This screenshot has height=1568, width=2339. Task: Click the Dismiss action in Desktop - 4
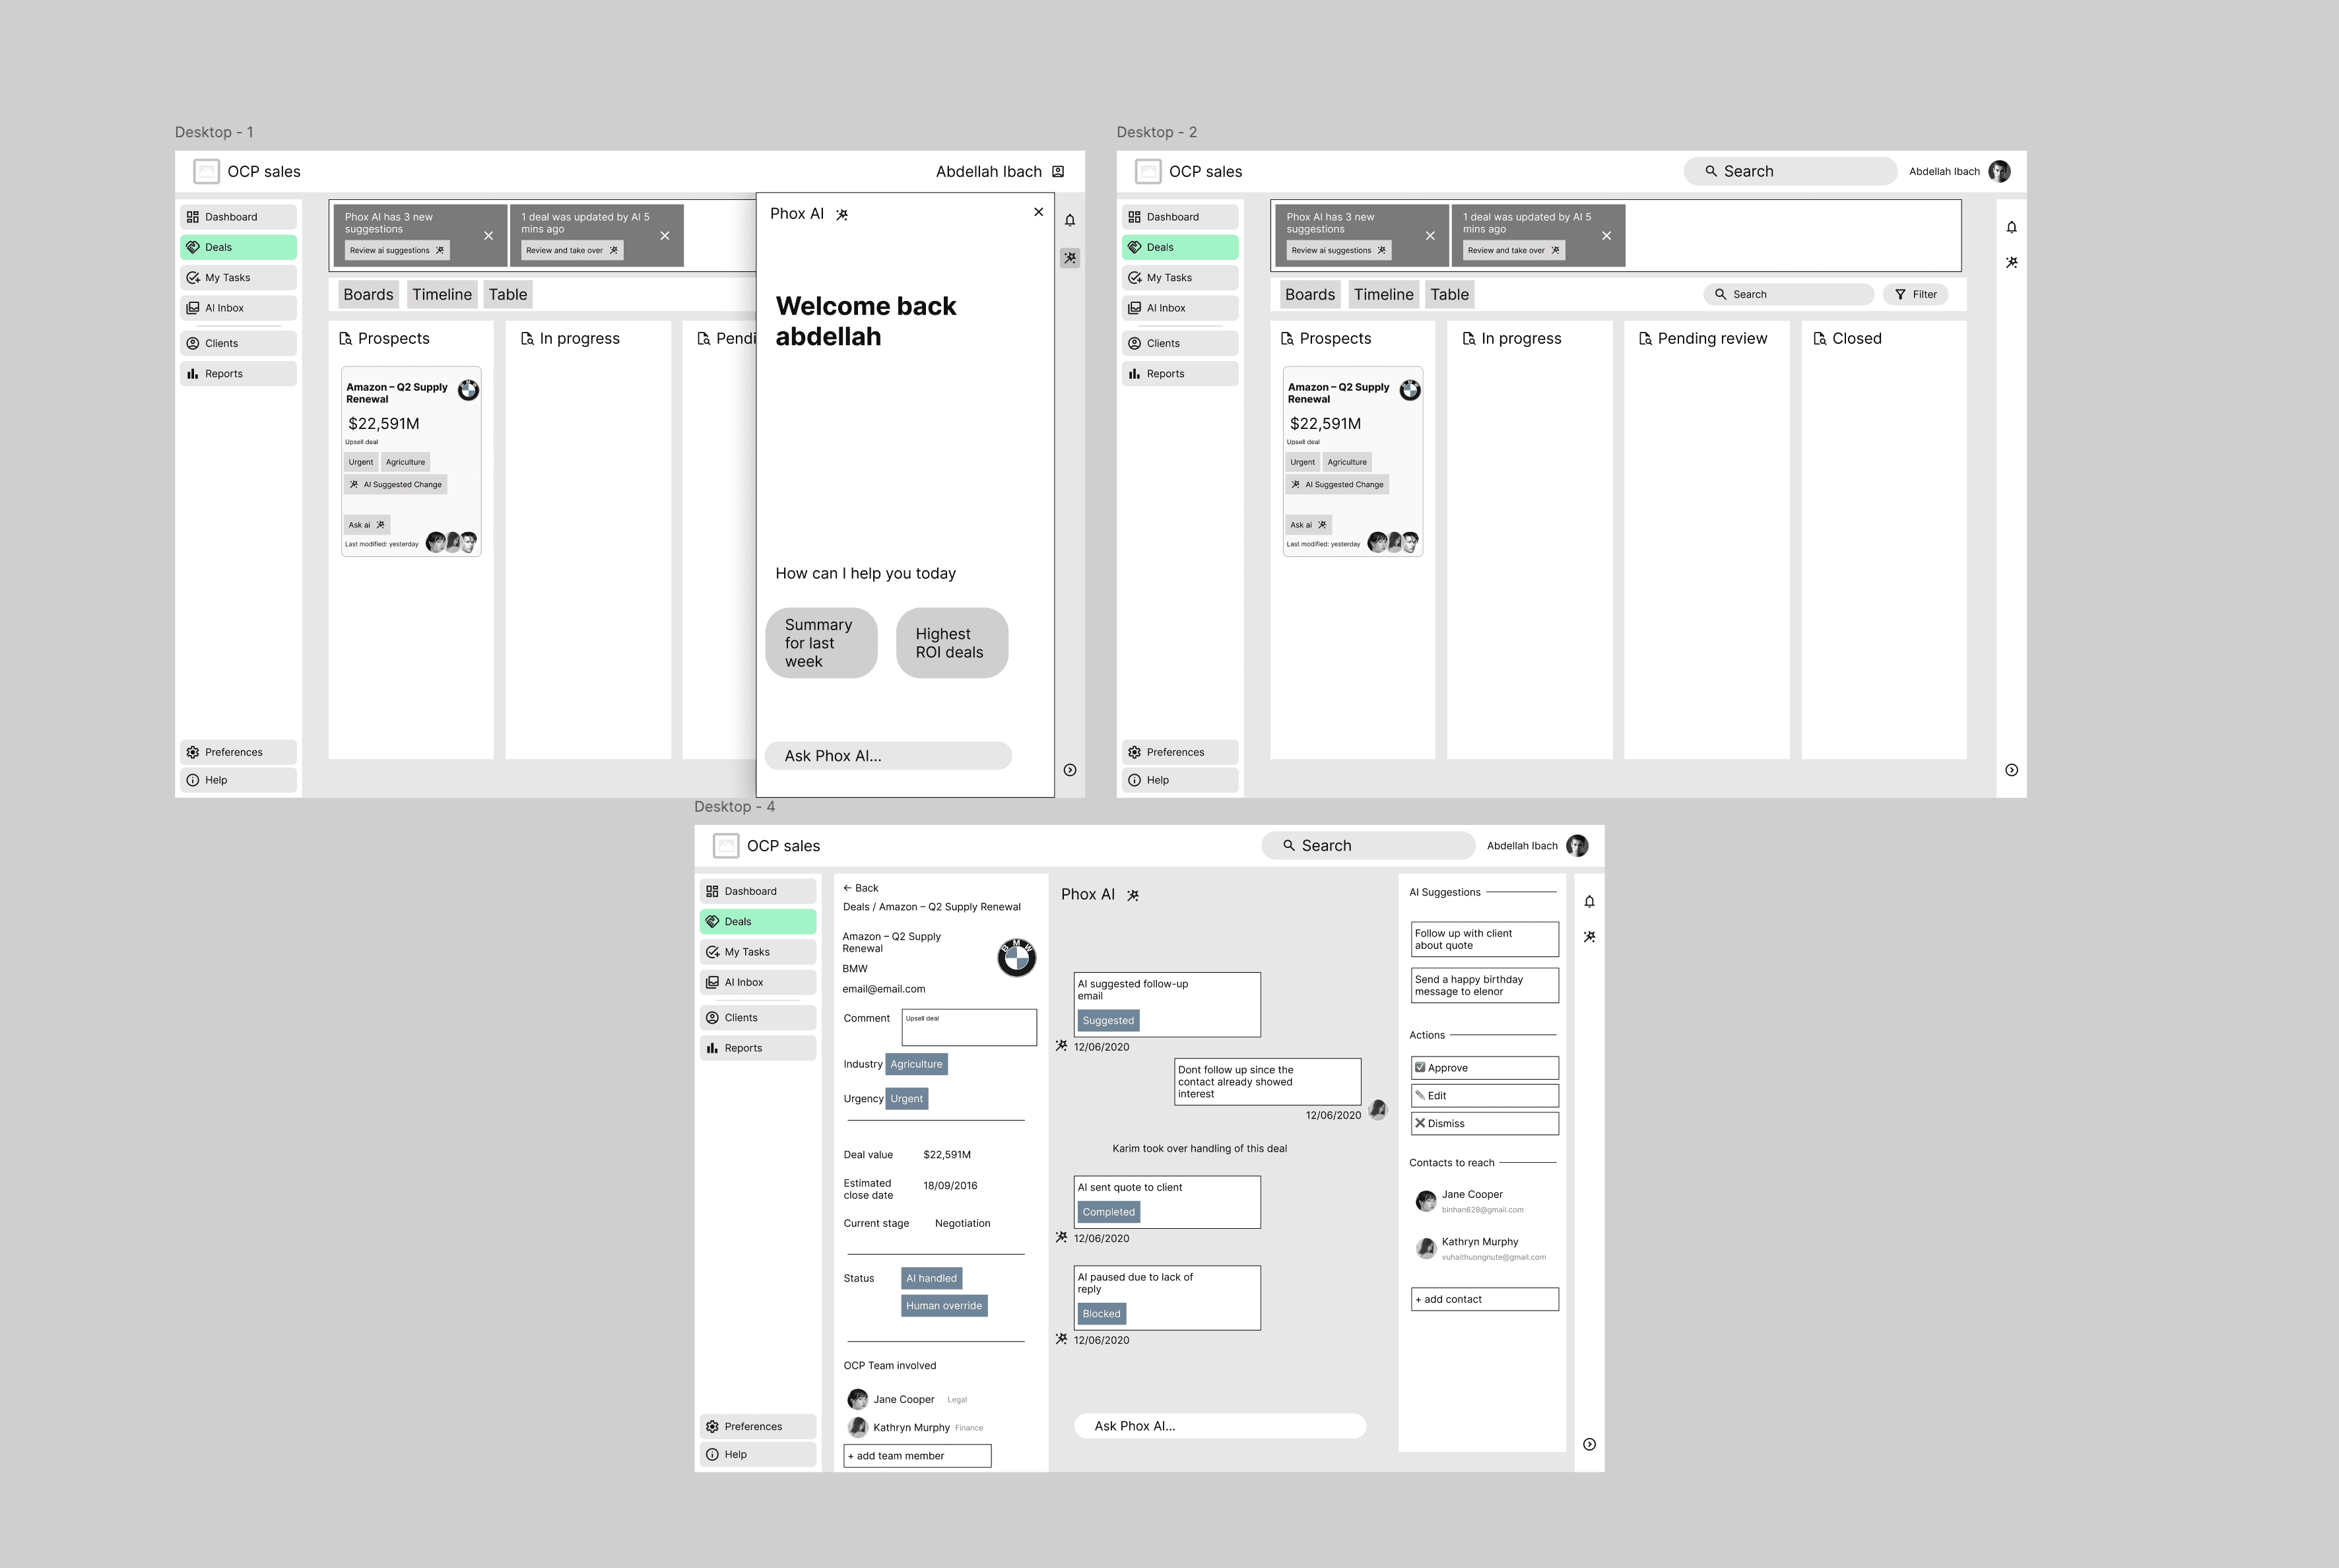click(1484, 1123)
